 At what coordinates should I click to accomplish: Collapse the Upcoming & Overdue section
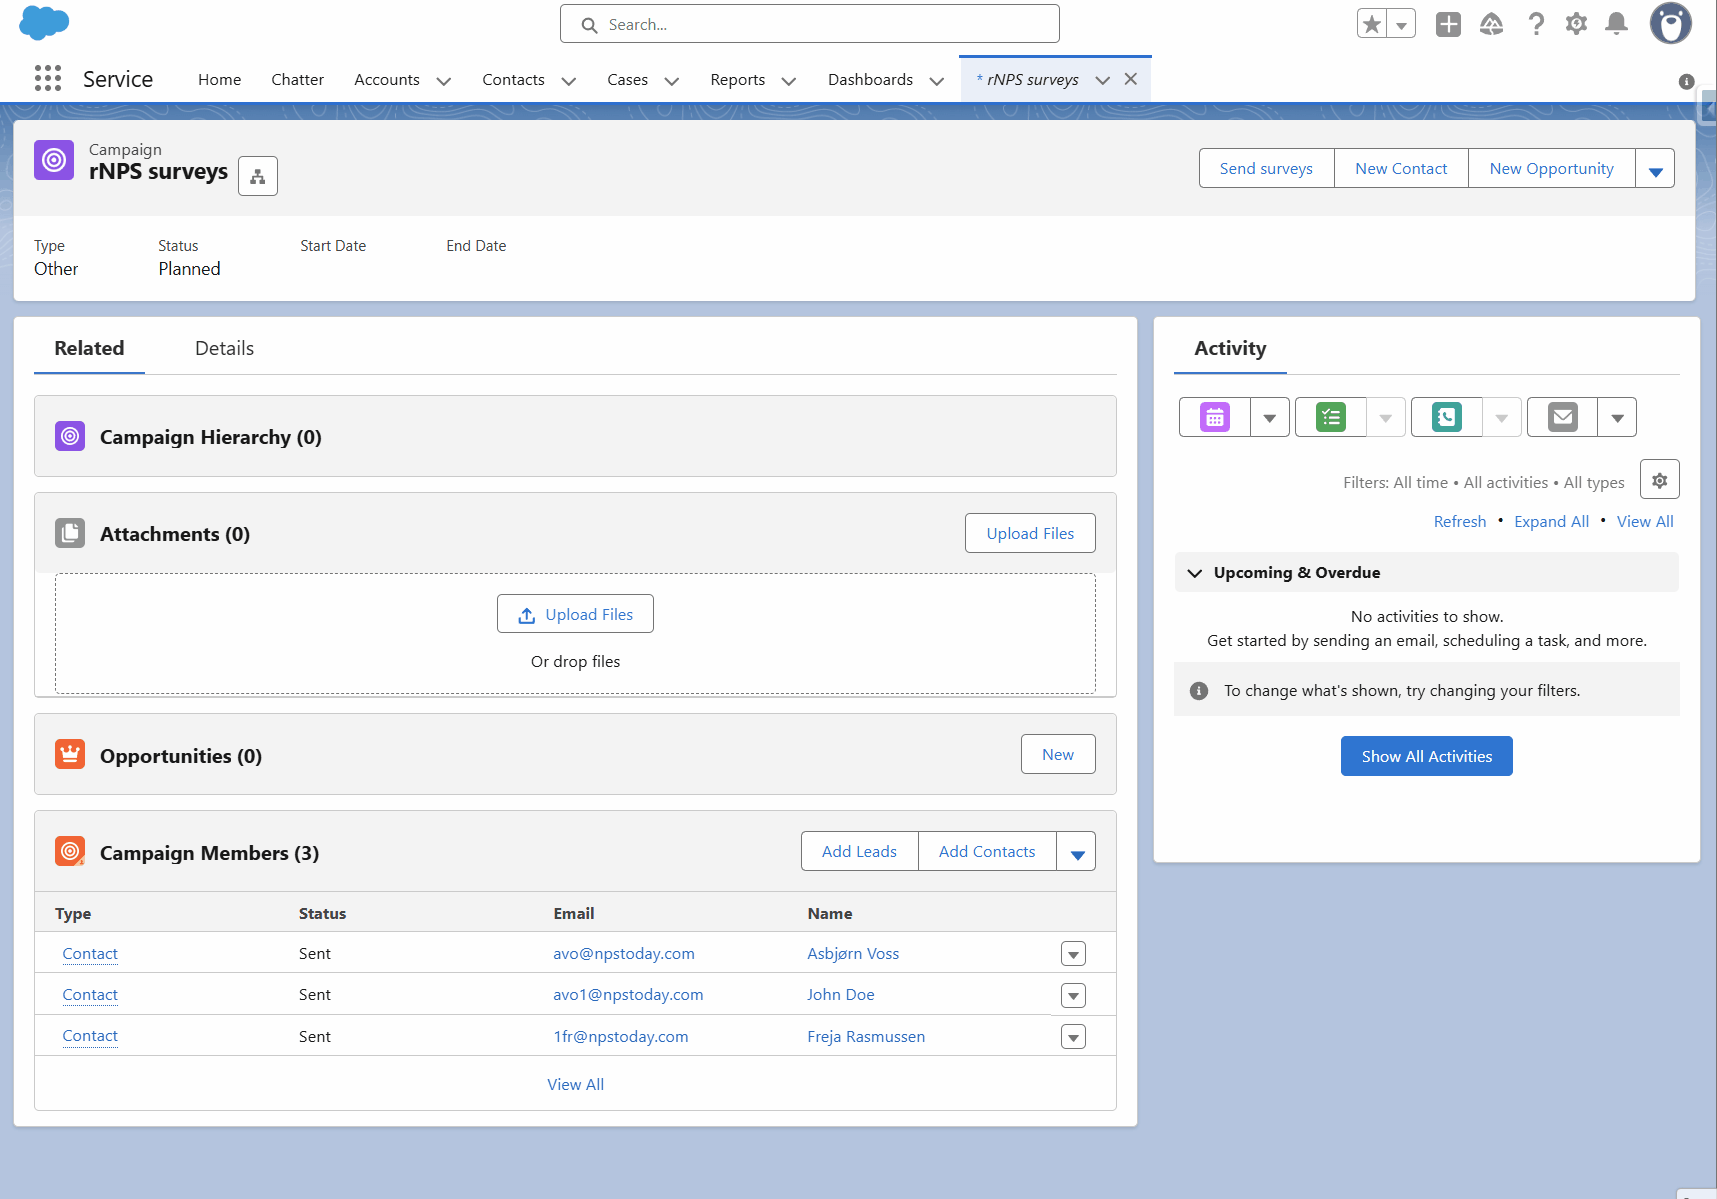pos(1194,572)
